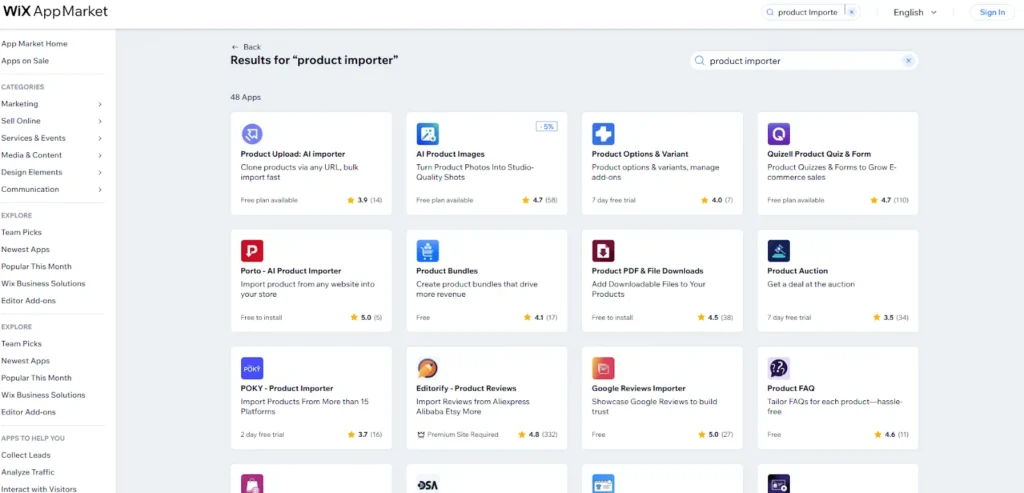
Task: Open Analyze Traffic in sidebar
Action: click(x=28, y=472)
